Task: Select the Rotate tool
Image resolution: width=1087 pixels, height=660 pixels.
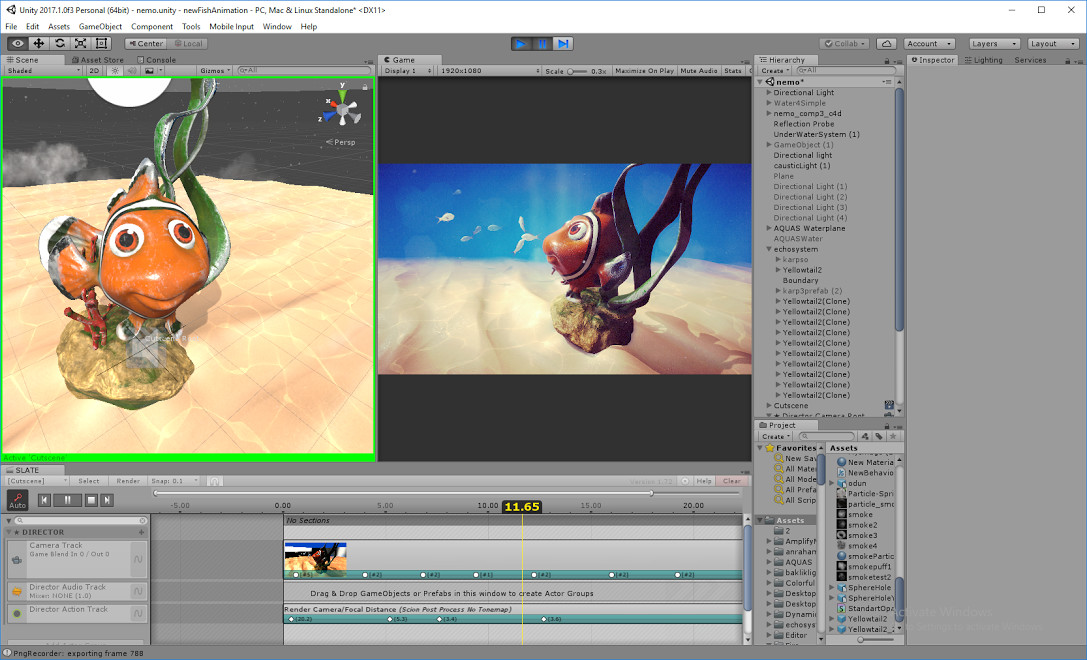Action: [60, 43]
